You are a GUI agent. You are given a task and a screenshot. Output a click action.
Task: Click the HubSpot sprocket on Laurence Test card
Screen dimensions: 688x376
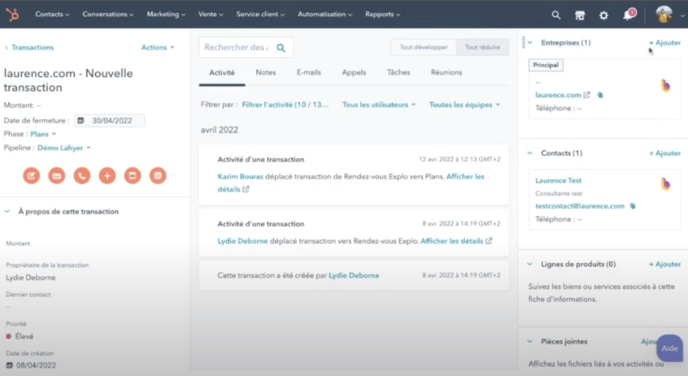click(x=665, y=183)
